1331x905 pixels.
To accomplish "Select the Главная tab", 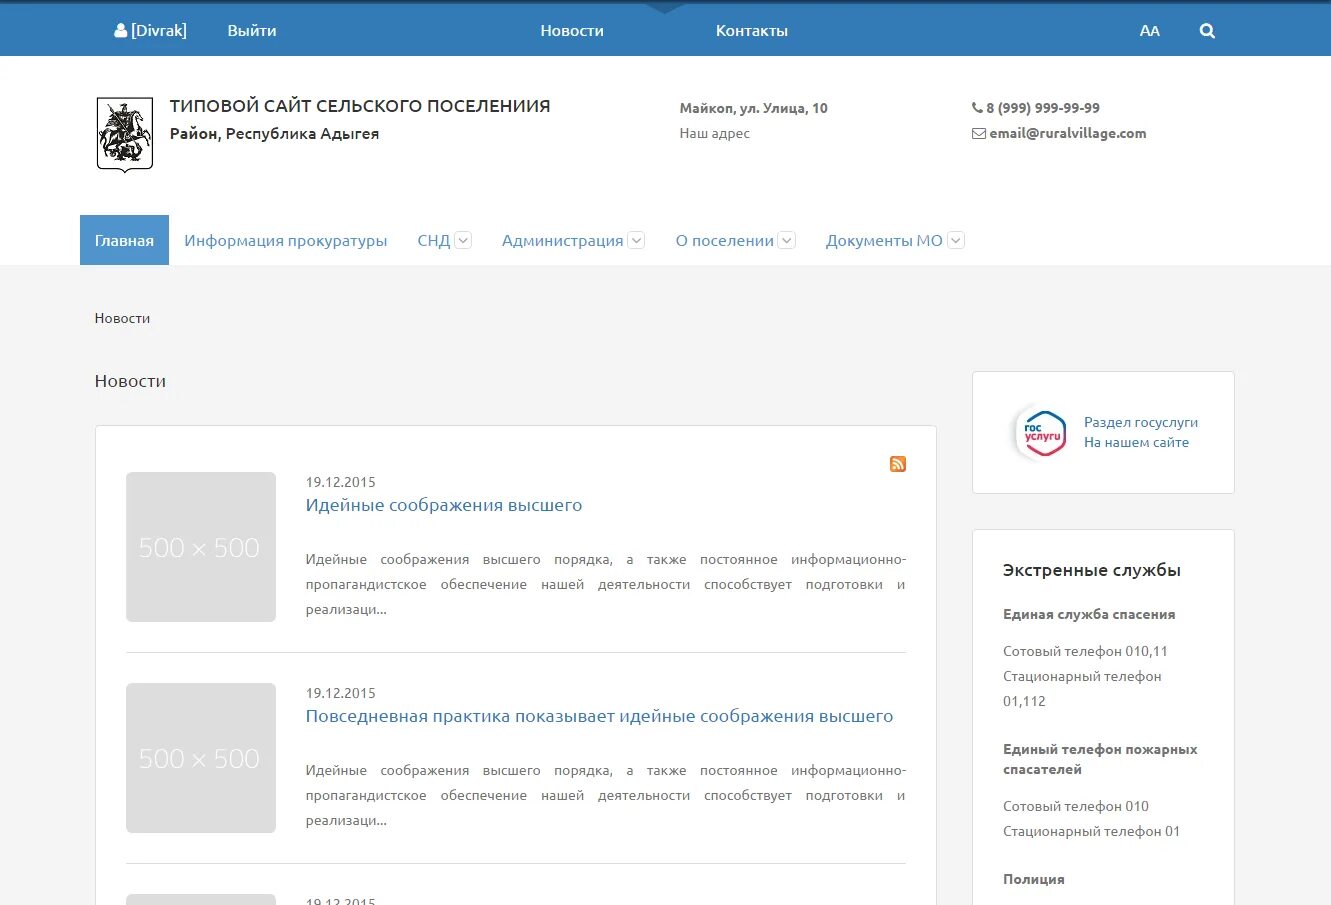I will (124, 240).
